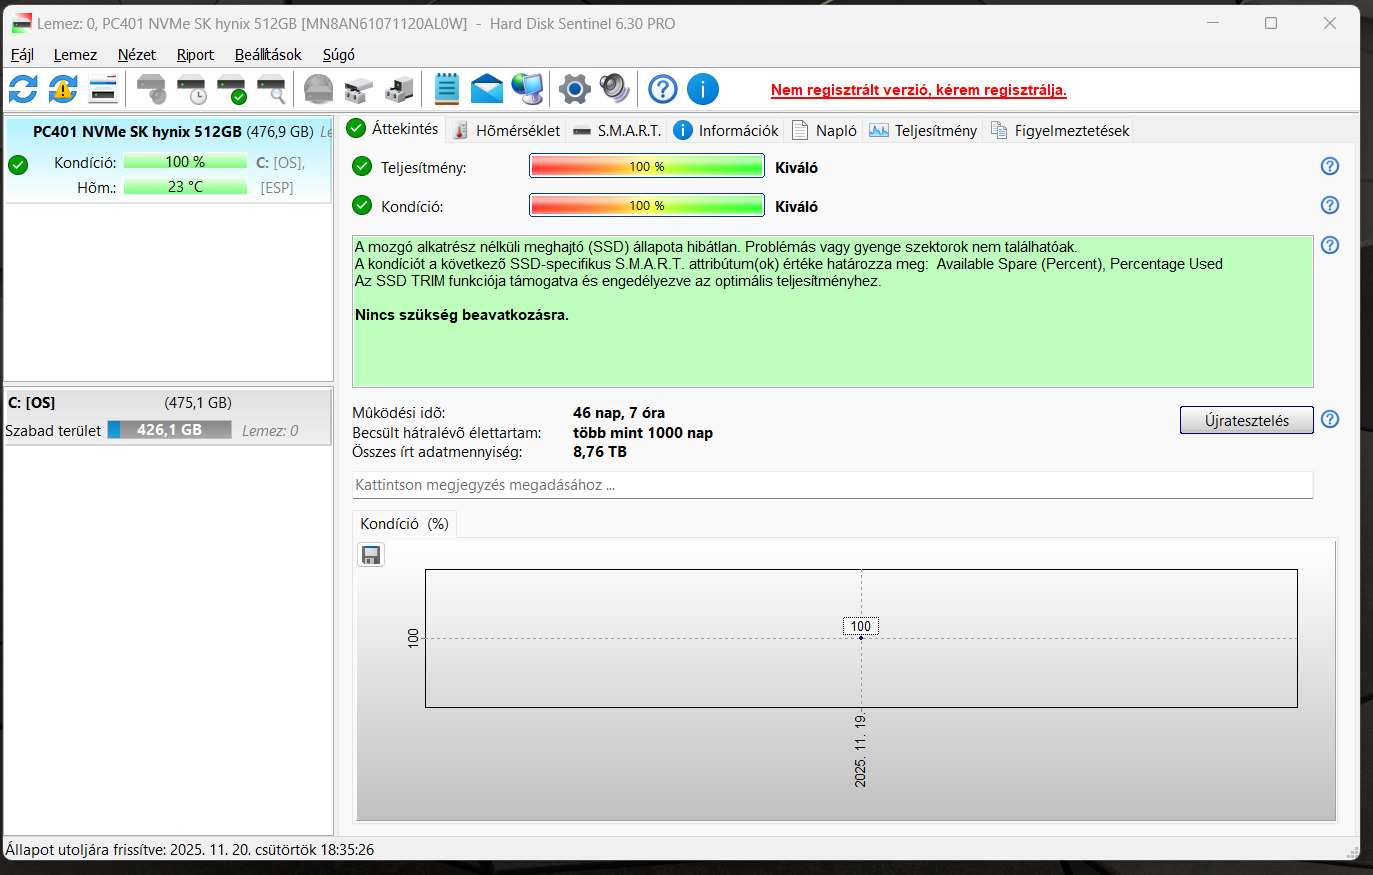Click help icon next to Teljesítmény bar

pos(1330,166)
